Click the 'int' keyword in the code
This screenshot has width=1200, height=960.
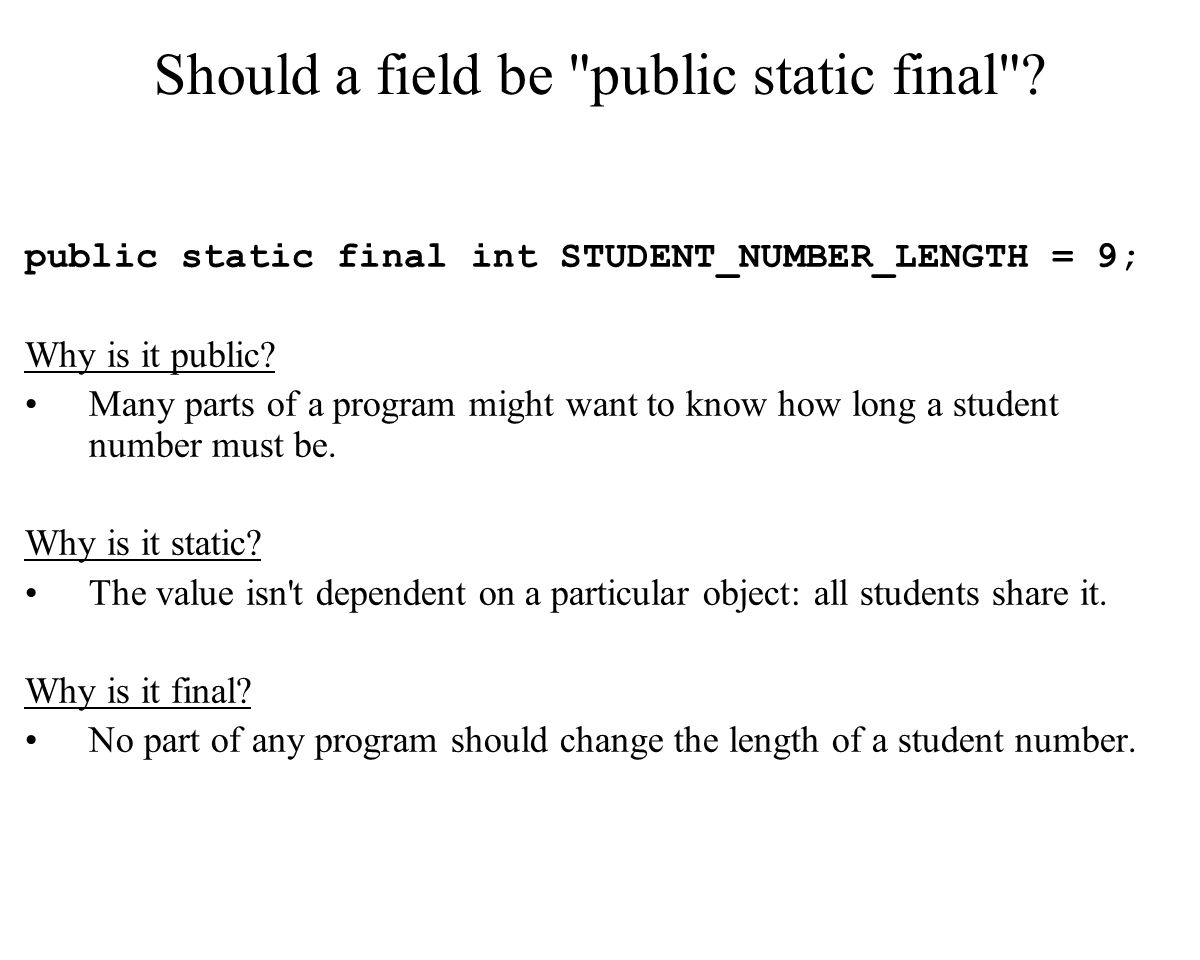click(504, 256)
